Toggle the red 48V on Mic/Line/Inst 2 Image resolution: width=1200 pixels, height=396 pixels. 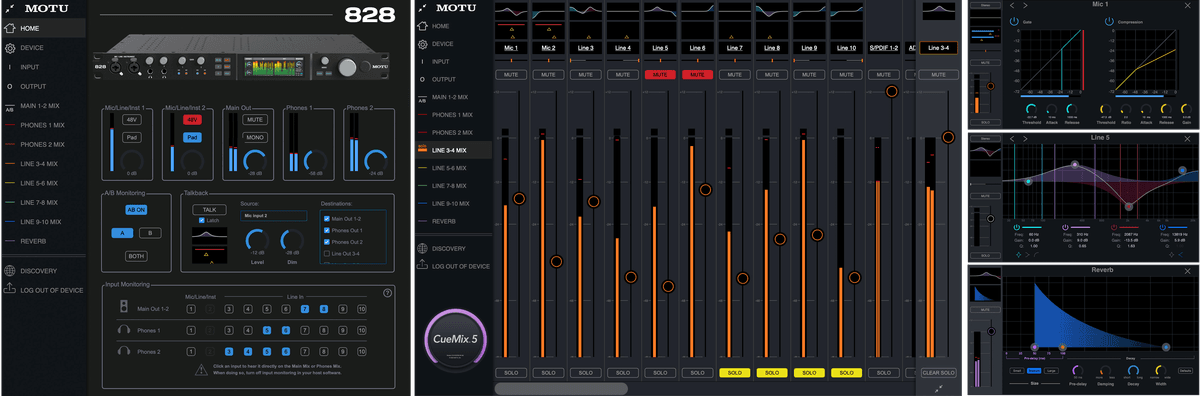(192, 119)
